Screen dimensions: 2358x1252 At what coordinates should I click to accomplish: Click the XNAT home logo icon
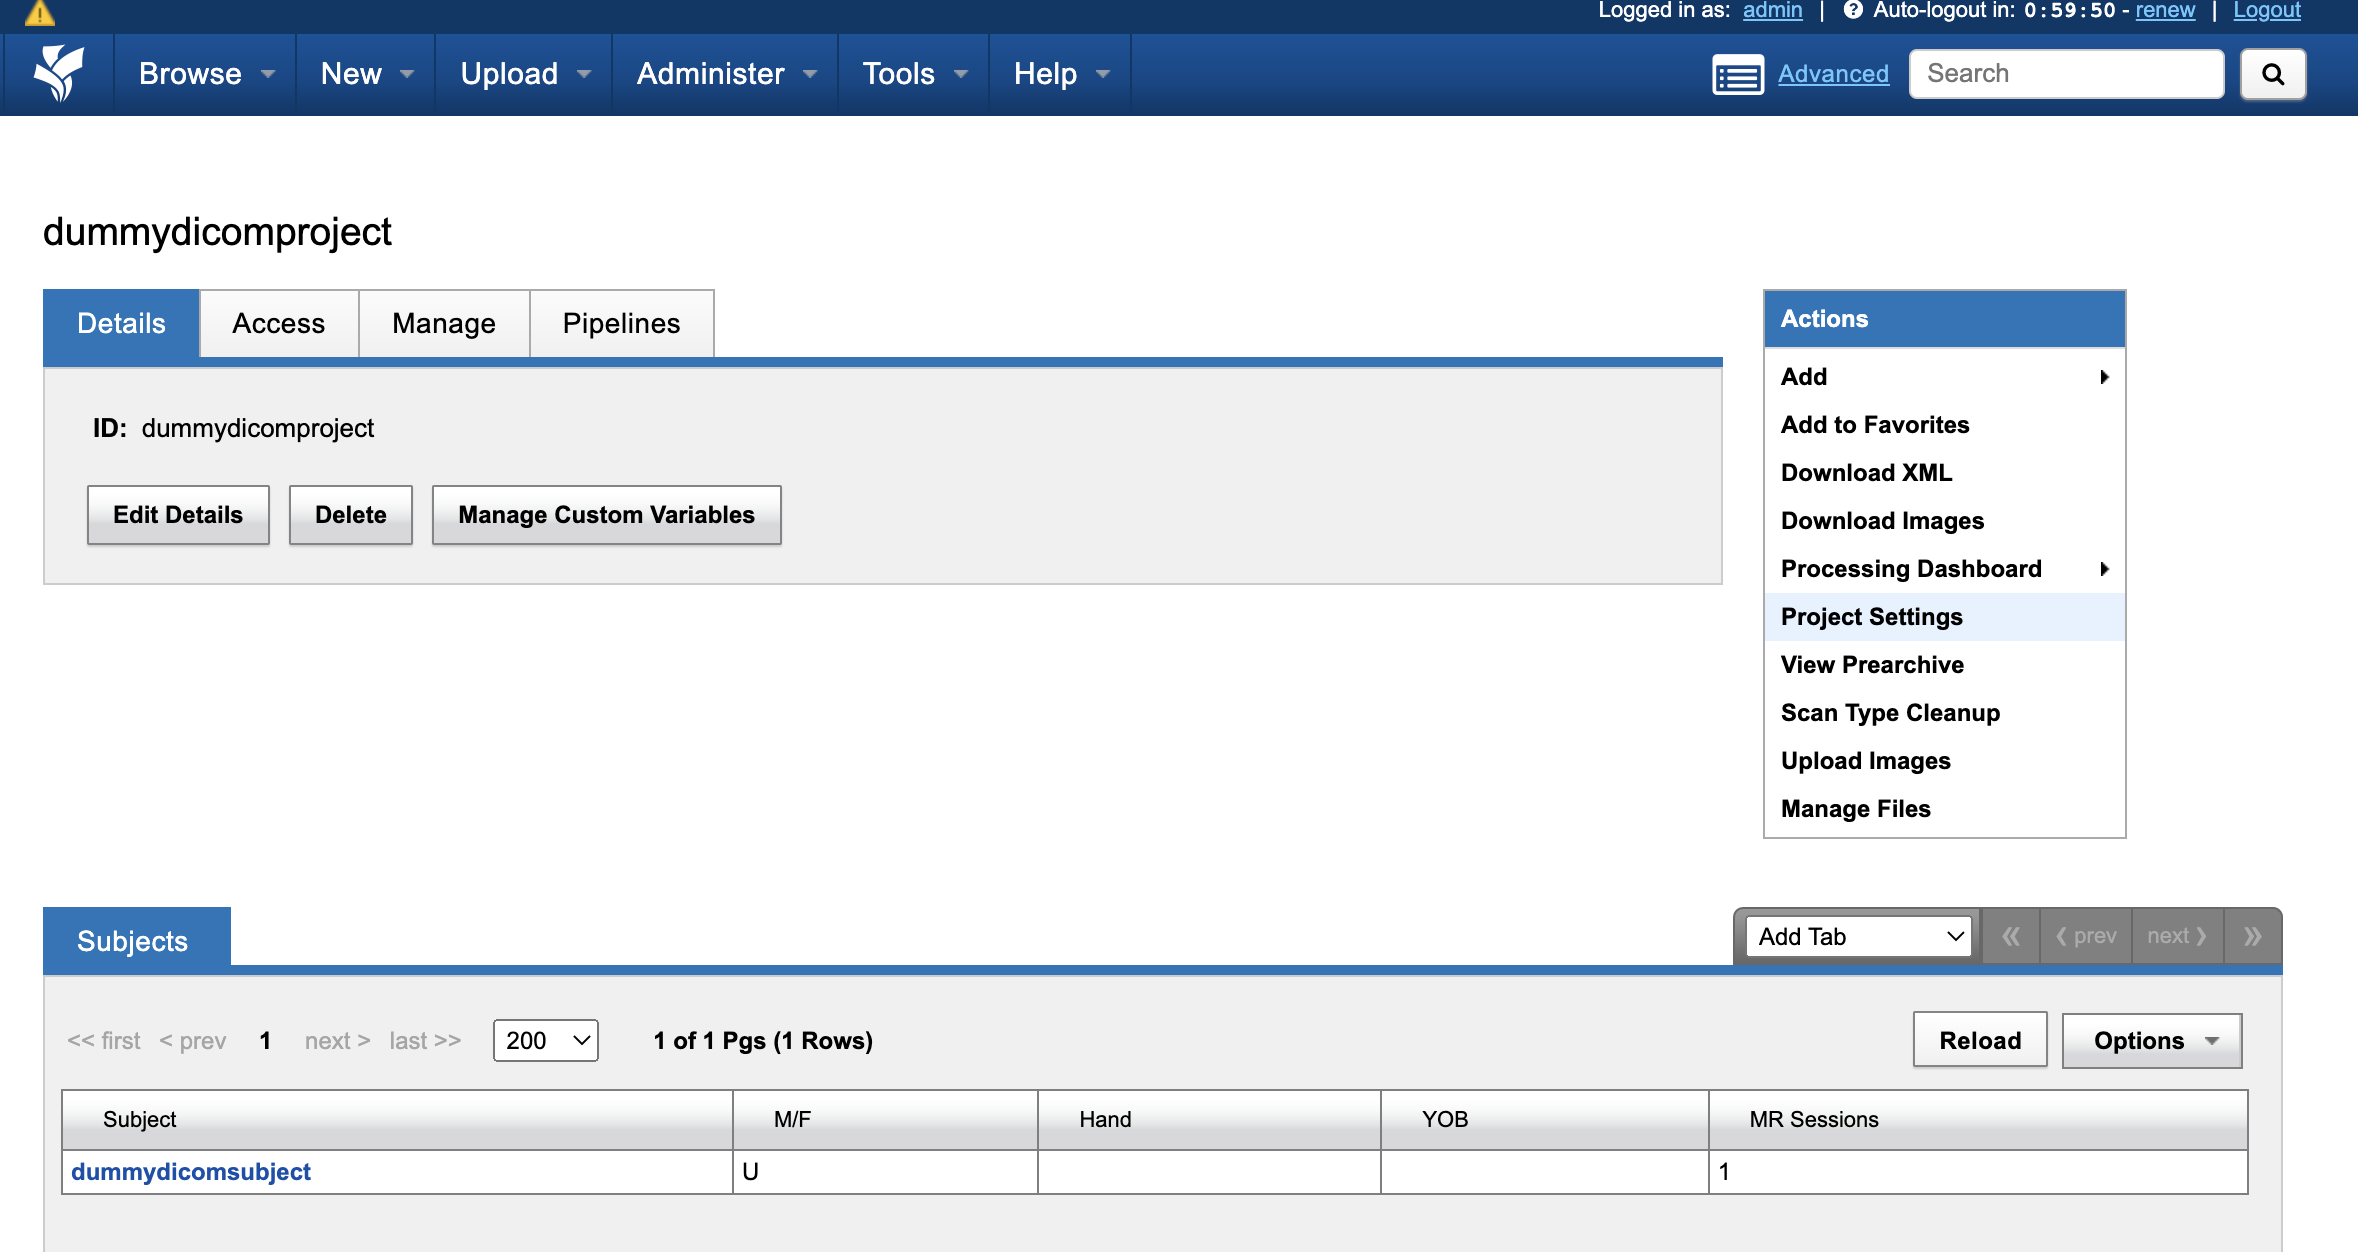pos(59,74)
